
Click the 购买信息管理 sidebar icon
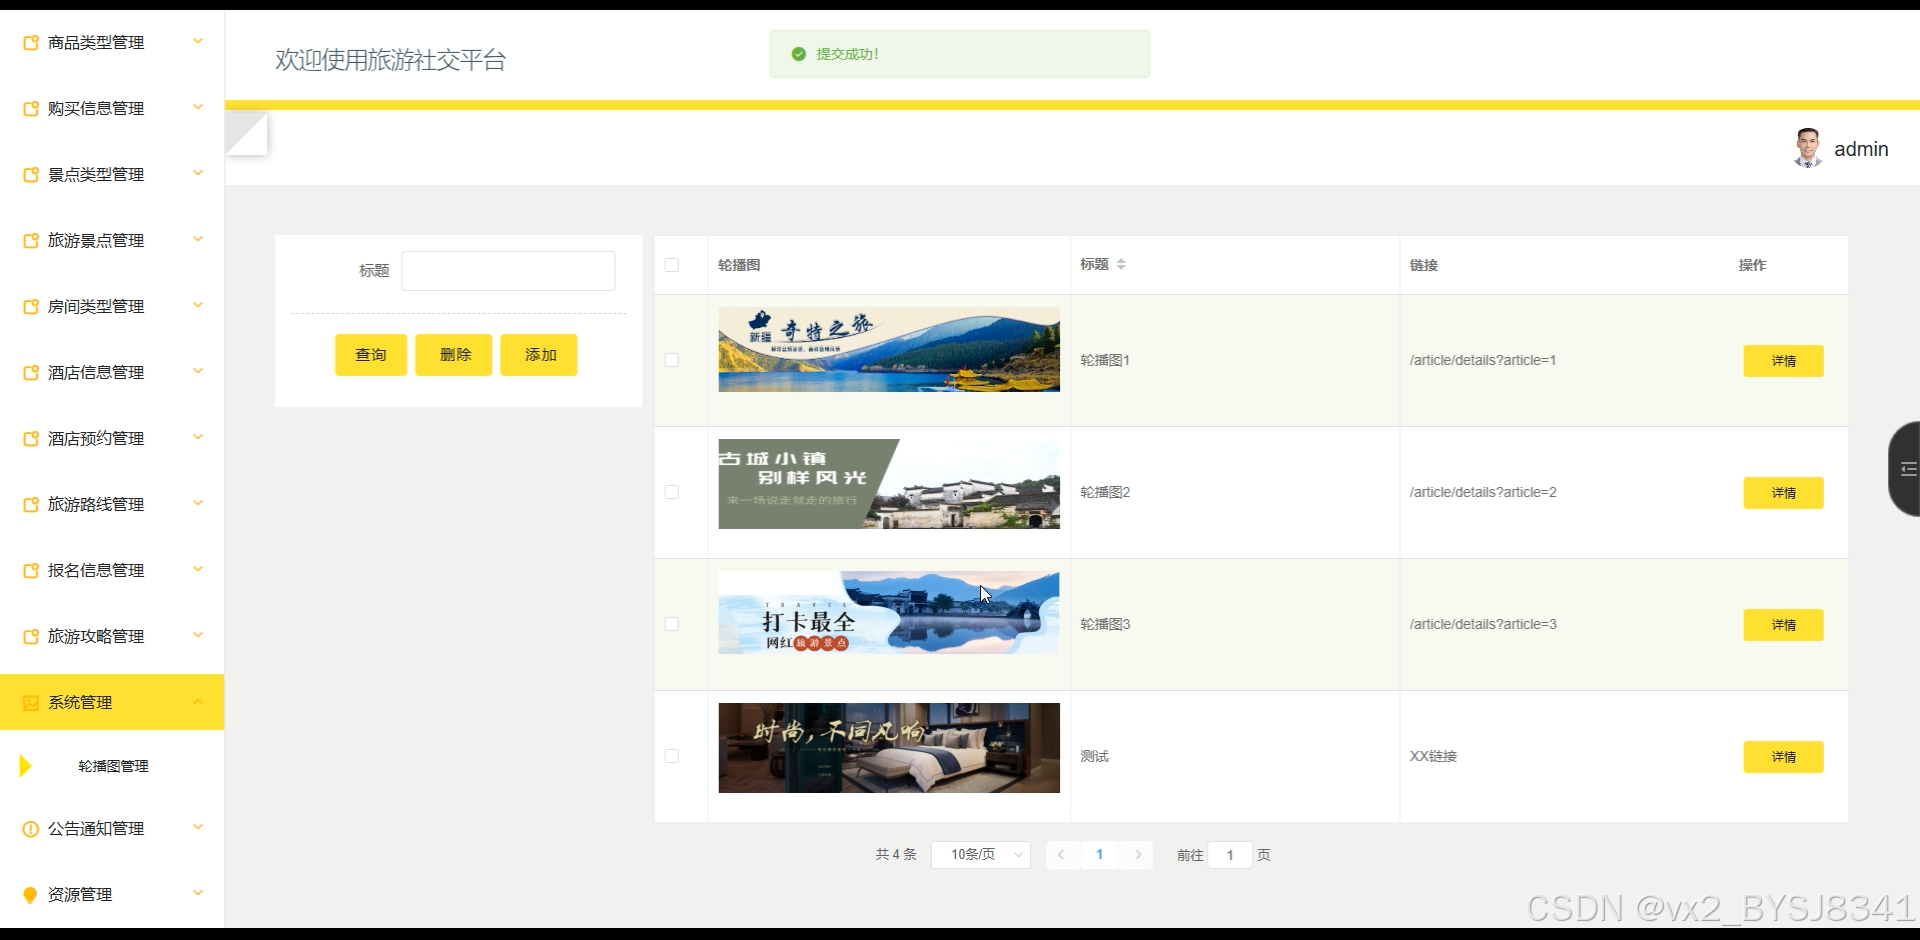coord(31,109)
